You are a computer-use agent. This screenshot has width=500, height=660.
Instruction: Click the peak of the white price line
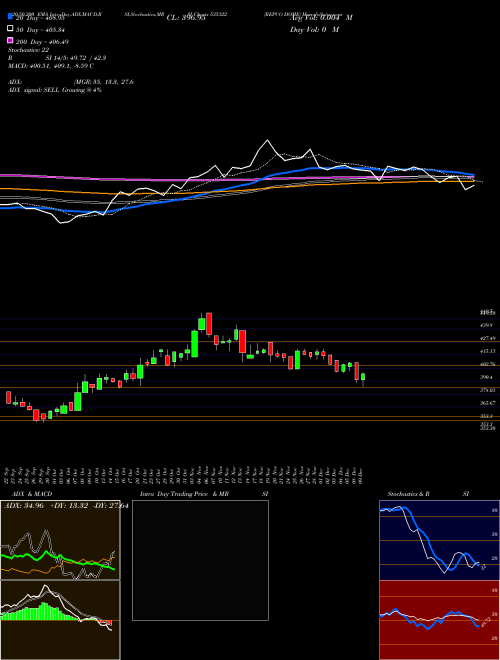coord(267,141)
